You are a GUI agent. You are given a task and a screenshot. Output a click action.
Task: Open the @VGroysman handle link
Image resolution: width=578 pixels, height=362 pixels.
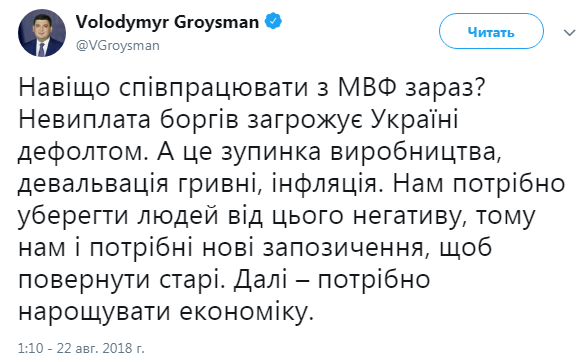pyautogui.click(x=118, y=46)
